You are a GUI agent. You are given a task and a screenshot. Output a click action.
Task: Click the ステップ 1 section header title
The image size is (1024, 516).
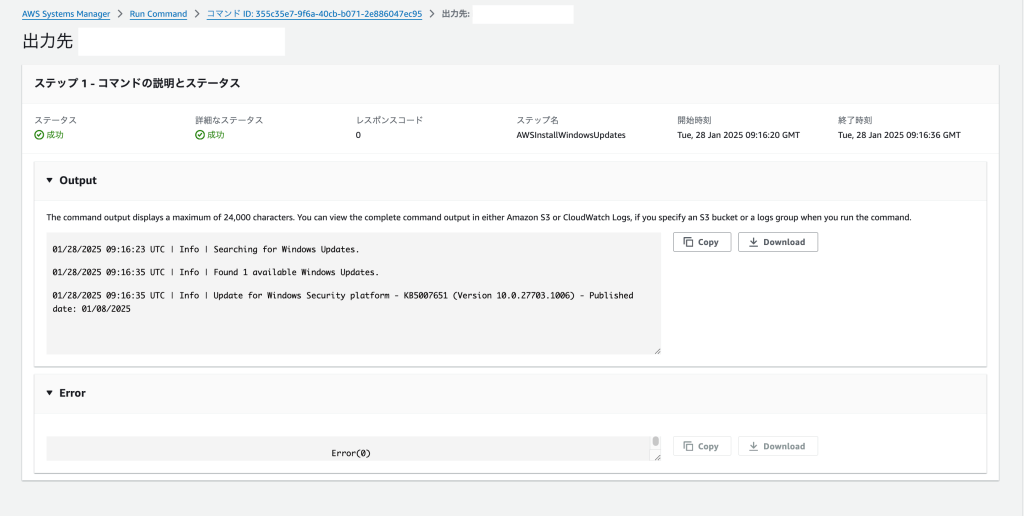(137, 83)
